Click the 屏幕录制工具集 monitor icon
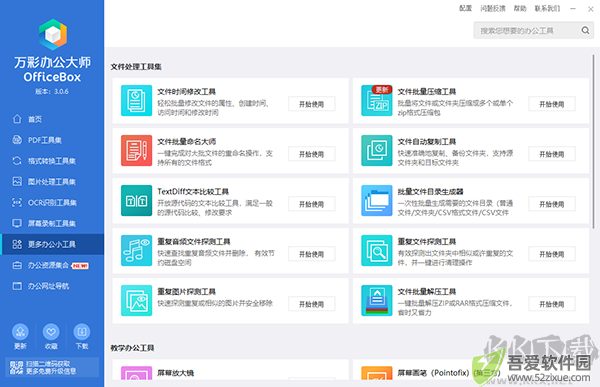The height and width of the screenshot is (387, 600). (17, 223)
